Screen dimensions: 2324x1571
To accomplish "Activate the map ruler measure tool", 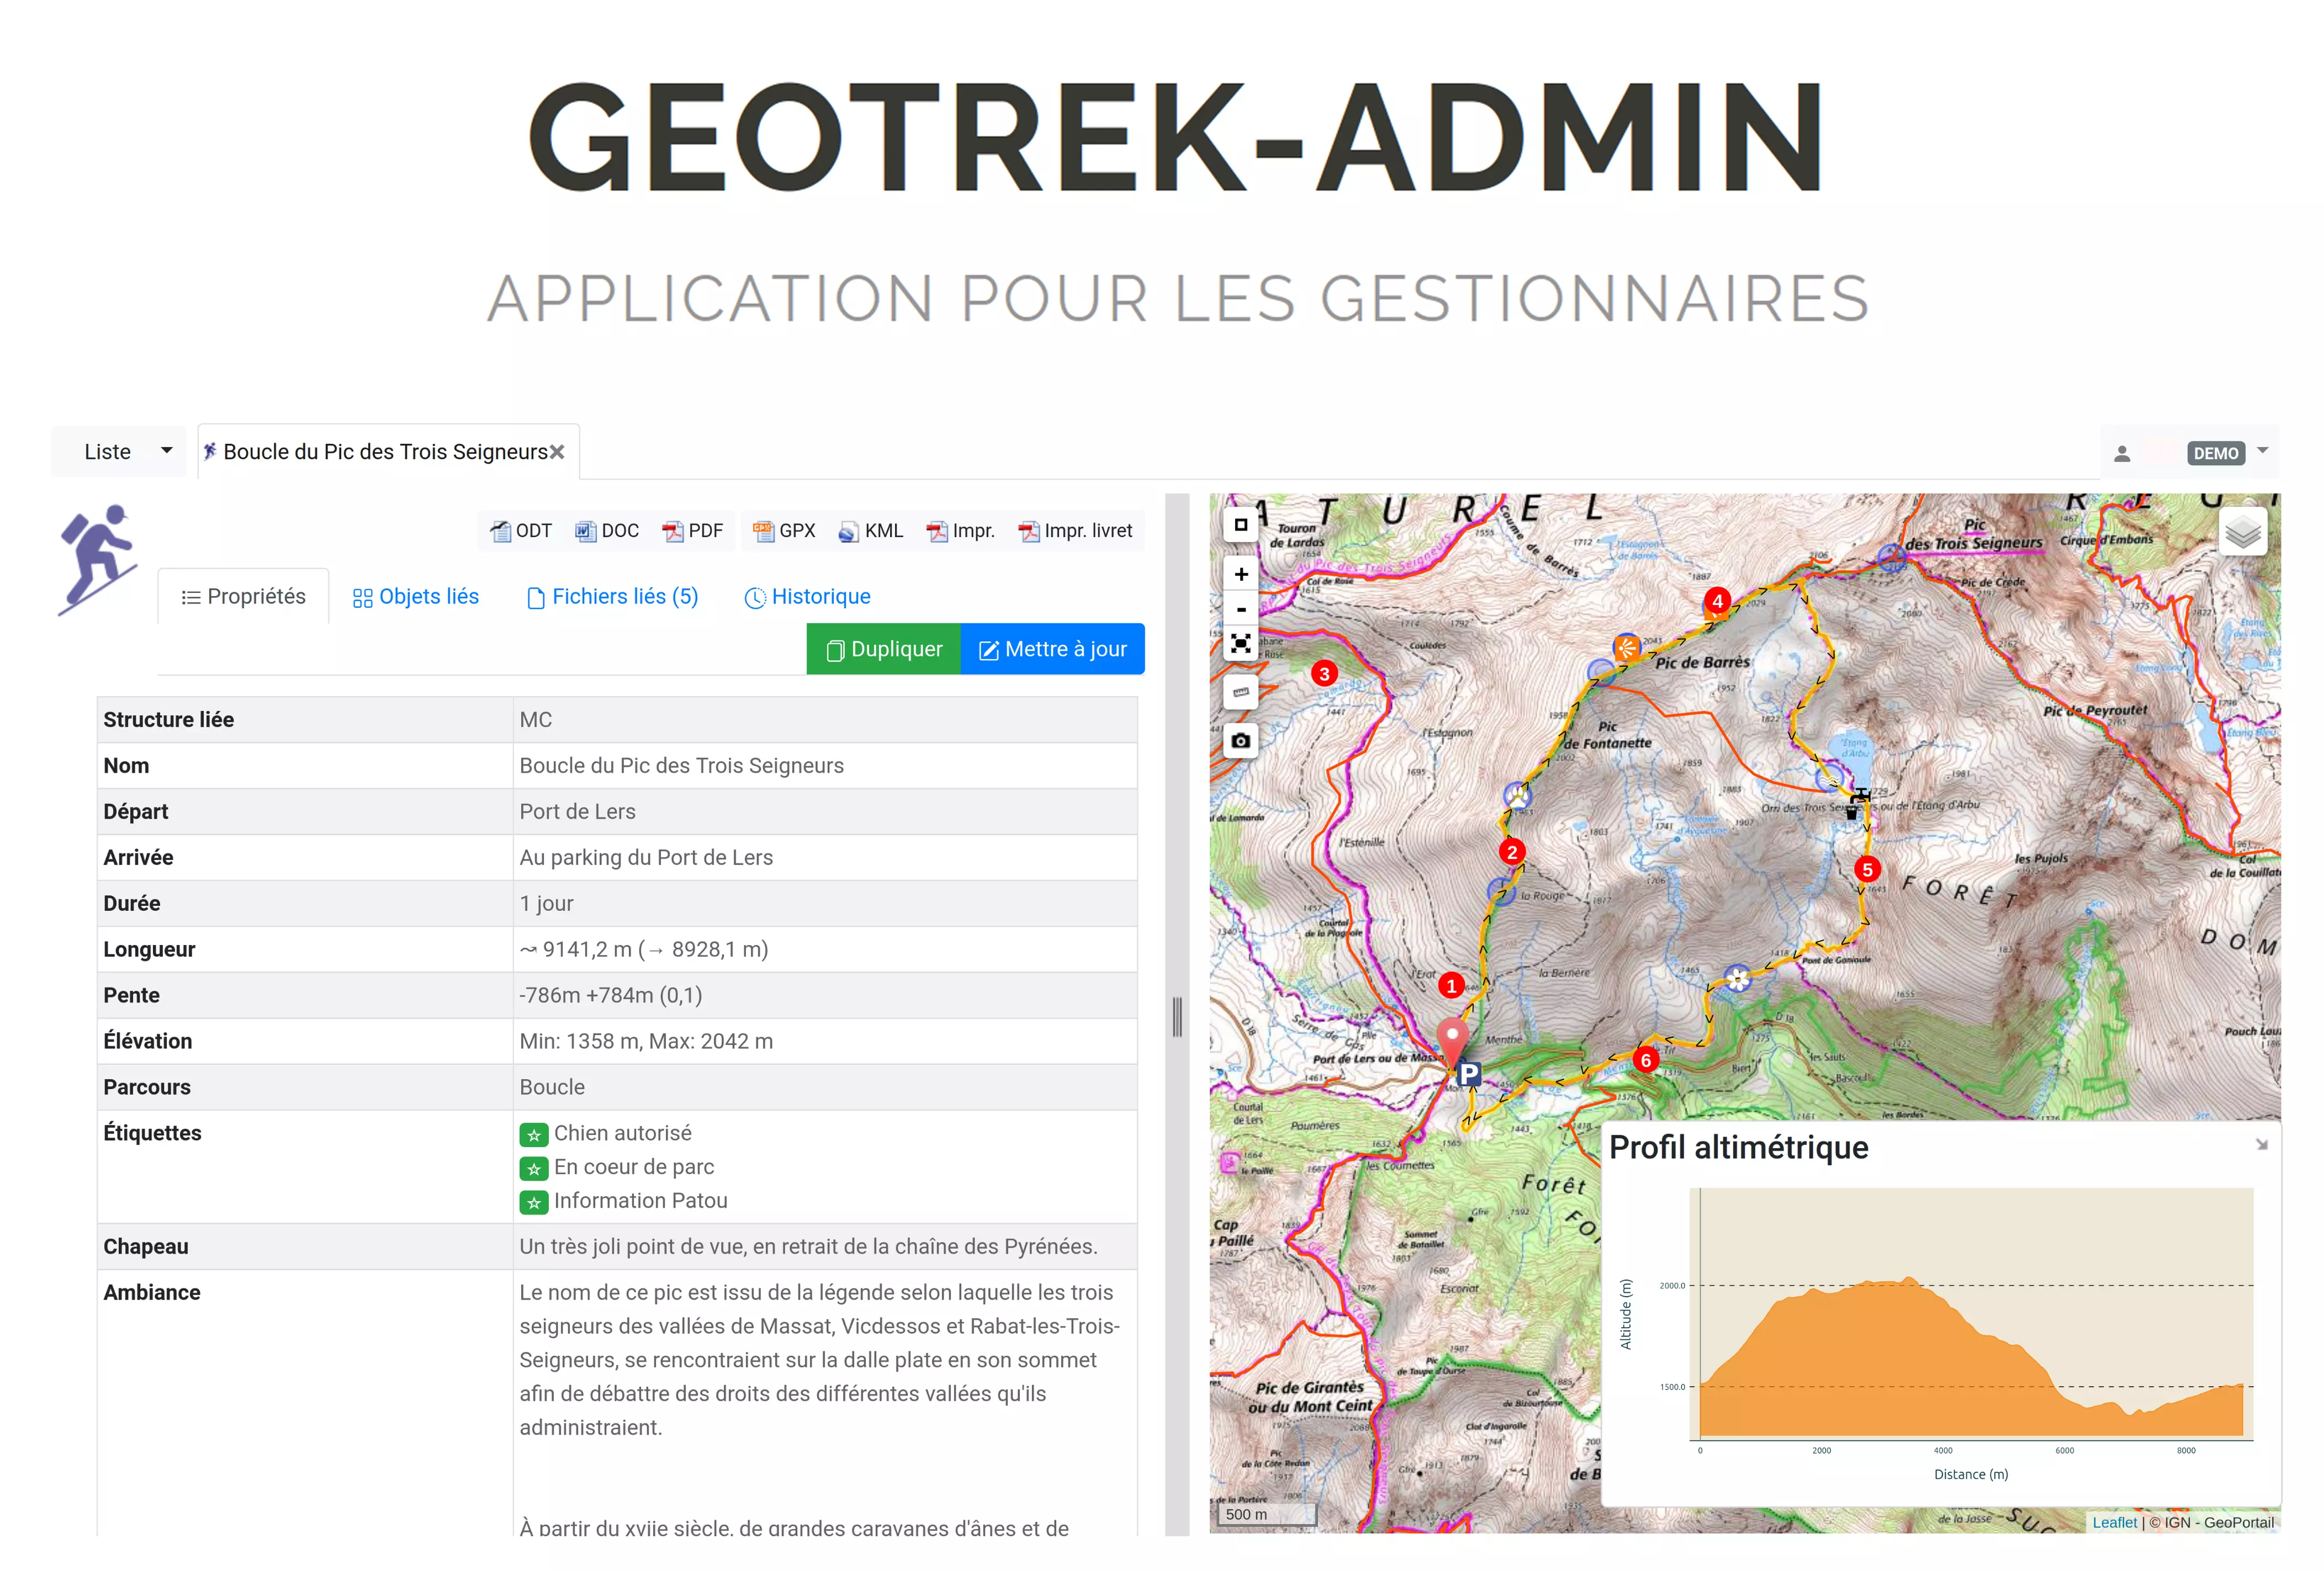I will [x=1240, y=692].
